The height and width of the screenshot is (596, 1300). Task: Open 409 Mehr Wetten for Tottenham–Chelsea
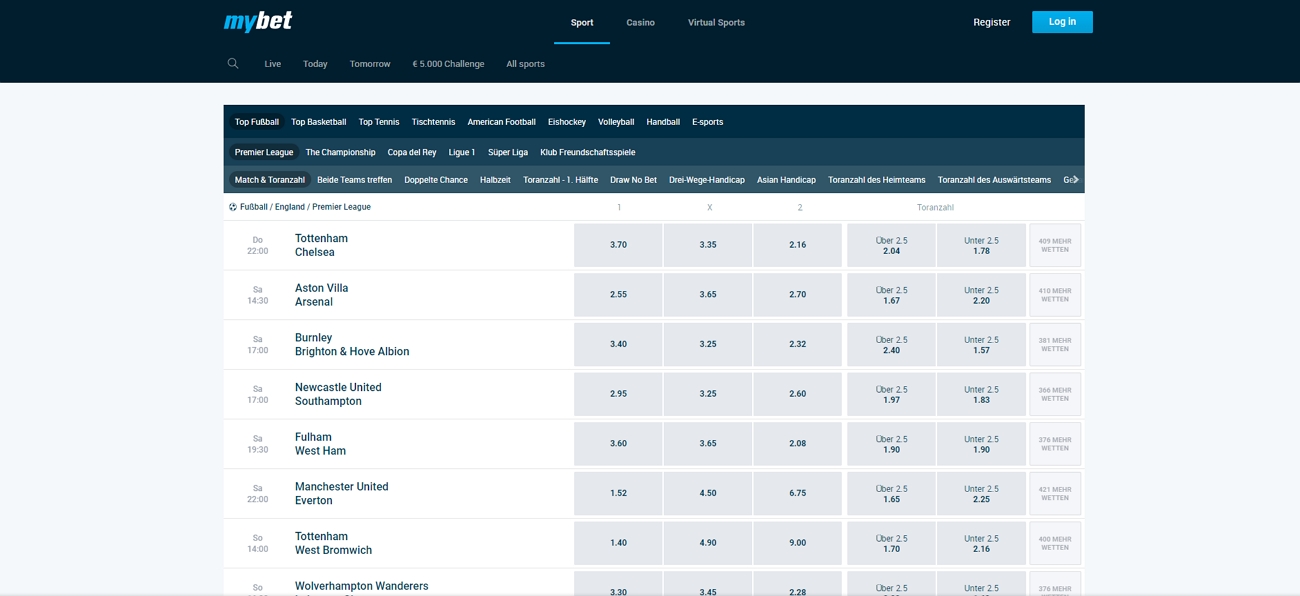[x=1055, y=245]
